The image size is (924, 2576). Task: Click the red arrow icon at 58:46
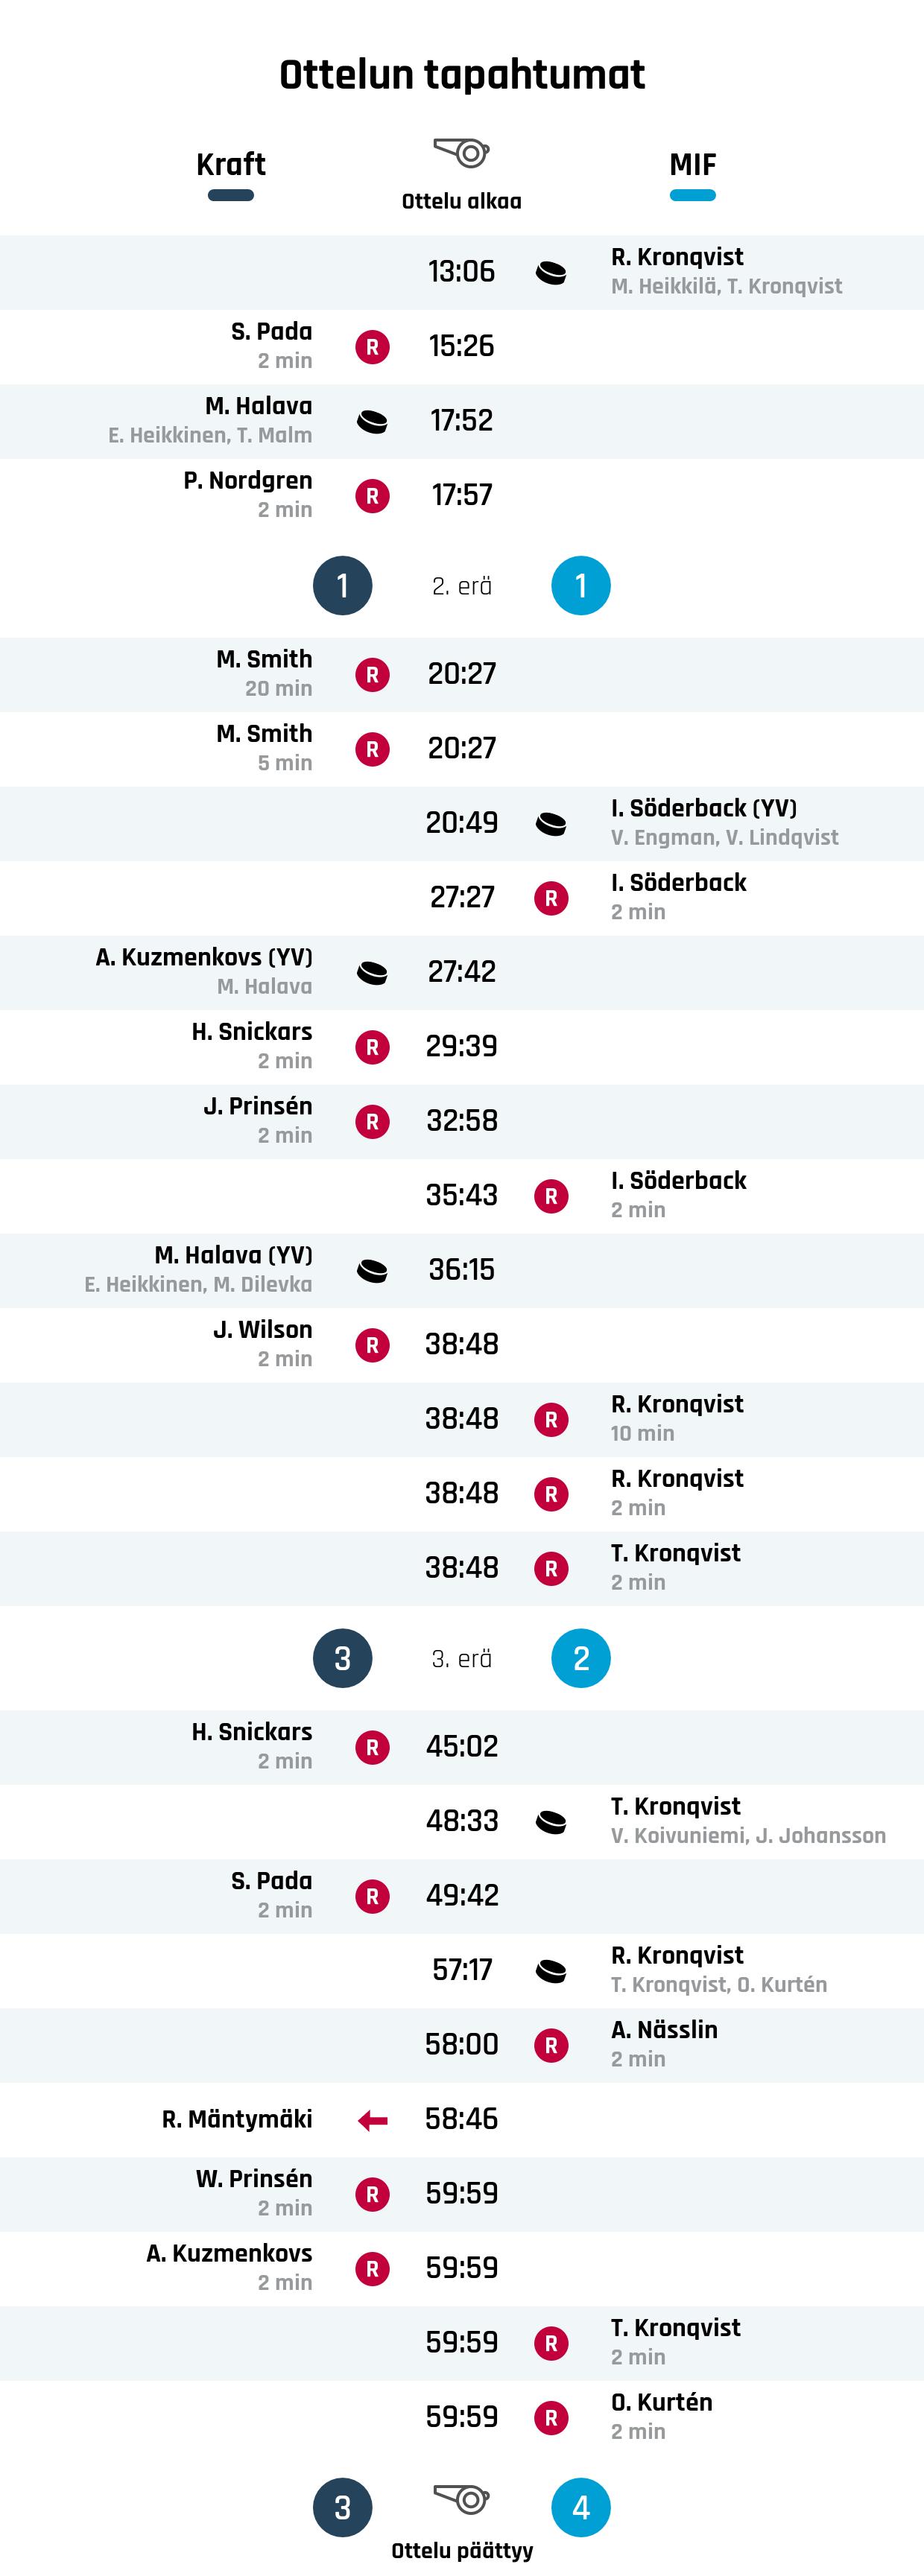(x=372, y=2120)
